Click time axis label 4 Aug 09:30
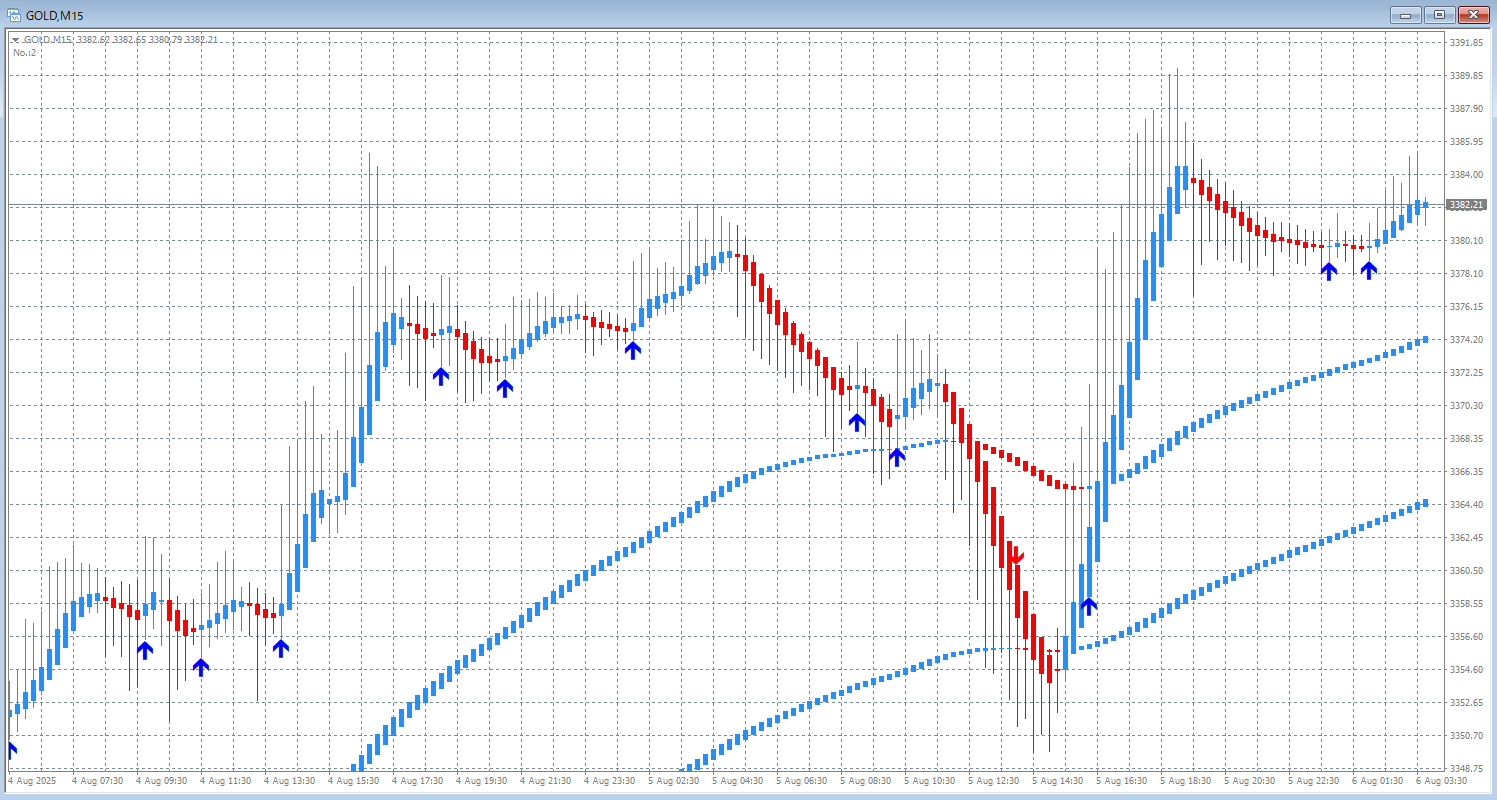This screenshot has width=1497, height=800. pos(161,781)
